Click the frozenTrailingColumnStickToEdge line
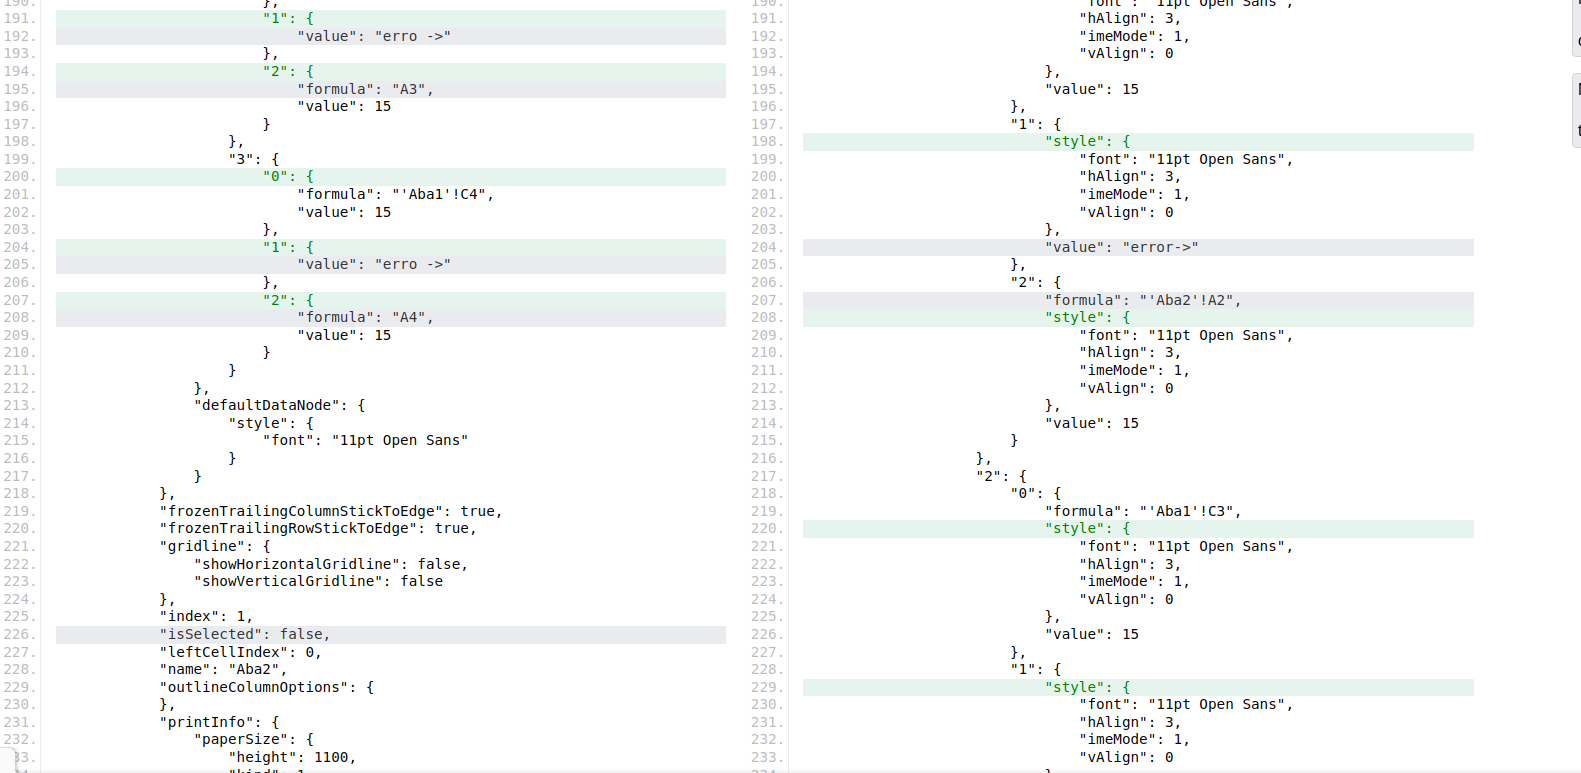Viewport: 1581px width, 773px height. pos(330,511)
